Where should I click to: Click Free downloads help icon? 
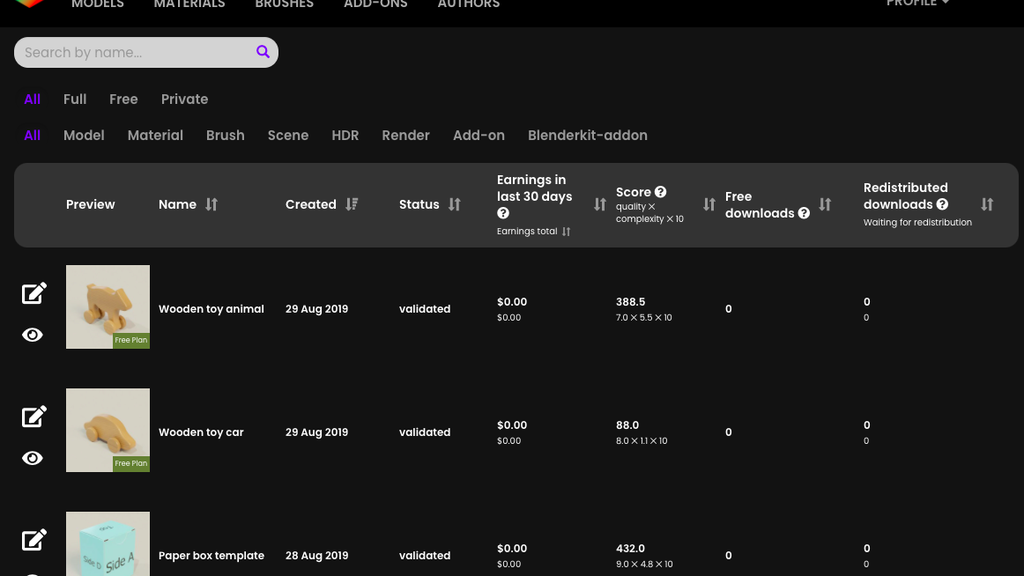coord(804,213)
